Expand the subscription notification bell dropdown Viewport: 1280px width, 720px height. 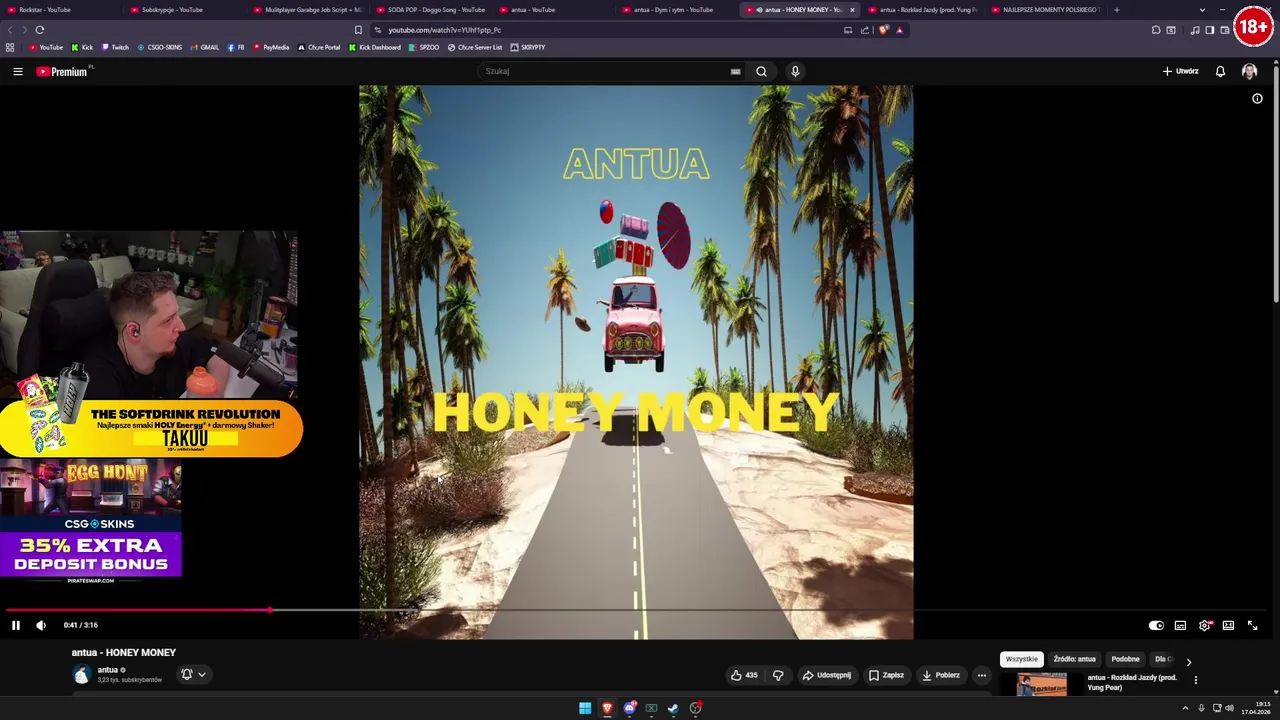pyautogui.click(x=193, y=675)
